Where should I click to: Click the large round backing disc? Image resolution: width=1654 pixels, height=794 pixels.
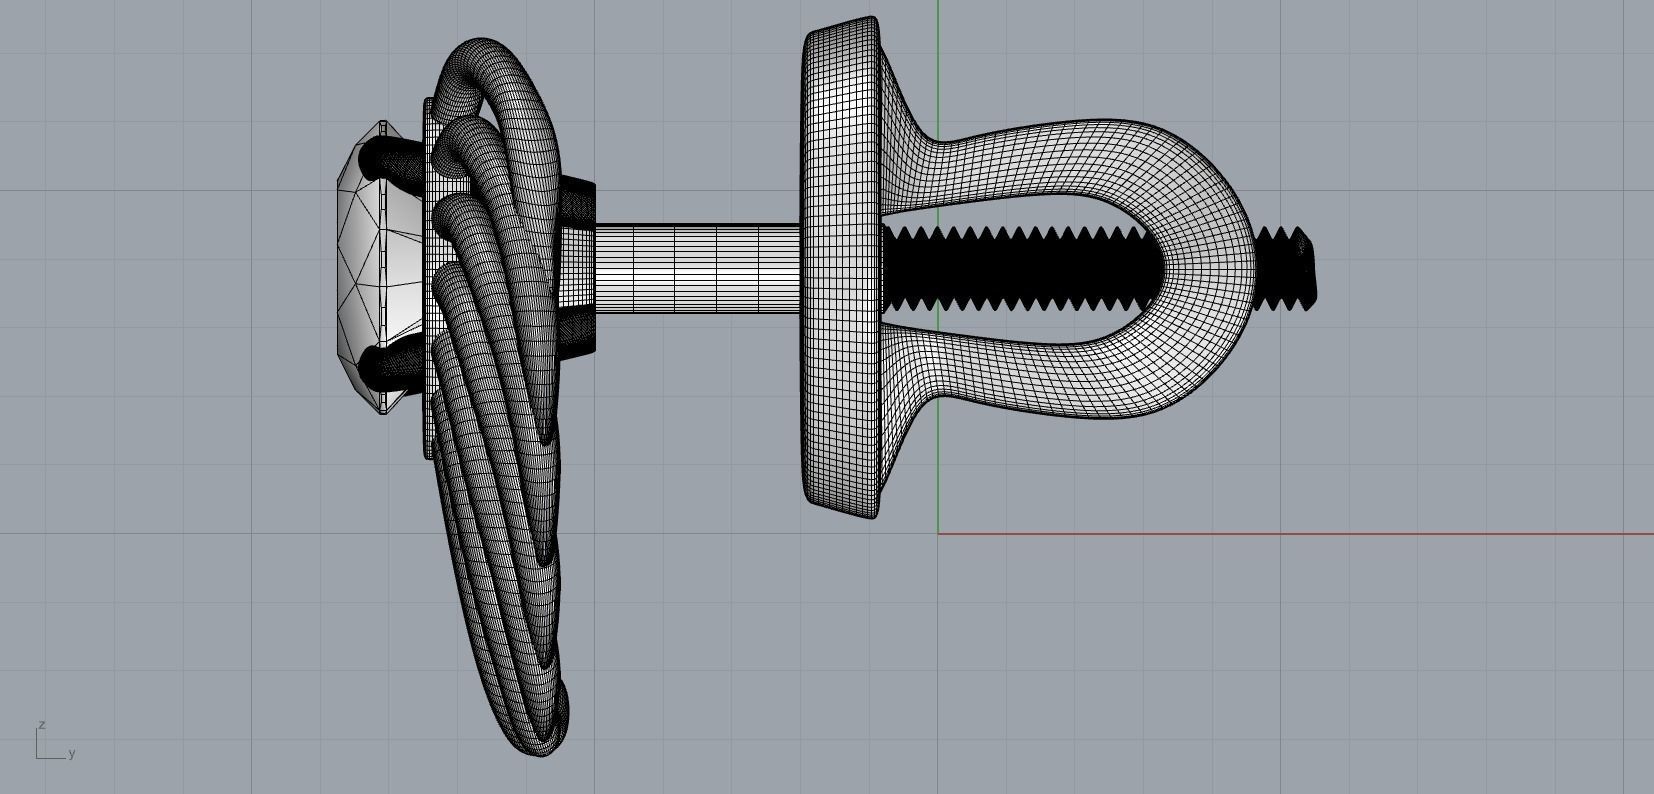[x=841, y=268]
